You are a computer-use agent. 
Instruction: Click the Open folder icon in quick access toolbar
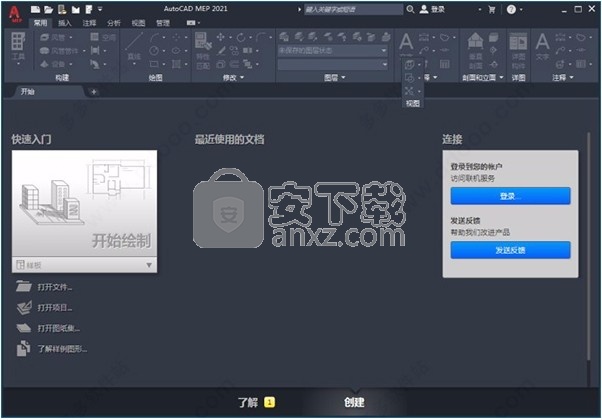pos(48,9)
